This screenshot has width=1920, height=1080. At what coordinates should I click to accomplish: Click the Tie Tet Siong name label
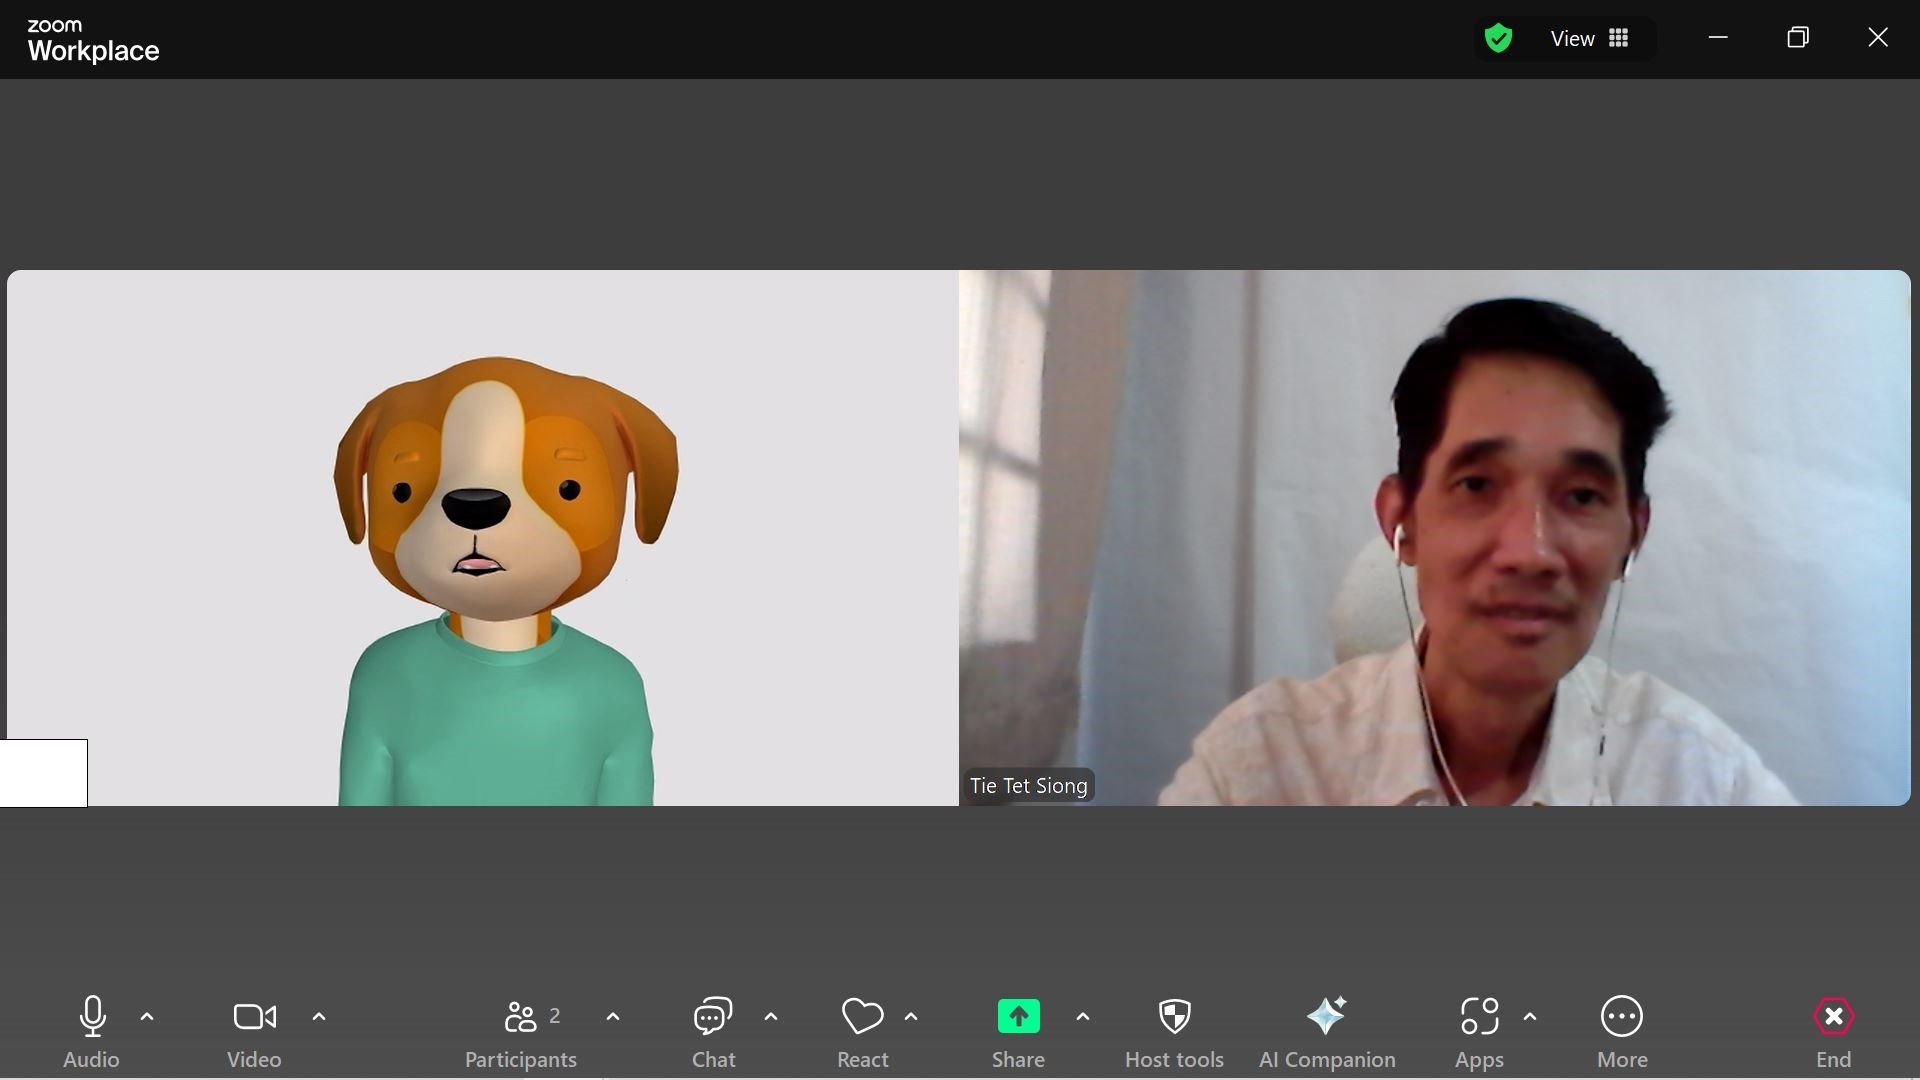coord(1028,786)
